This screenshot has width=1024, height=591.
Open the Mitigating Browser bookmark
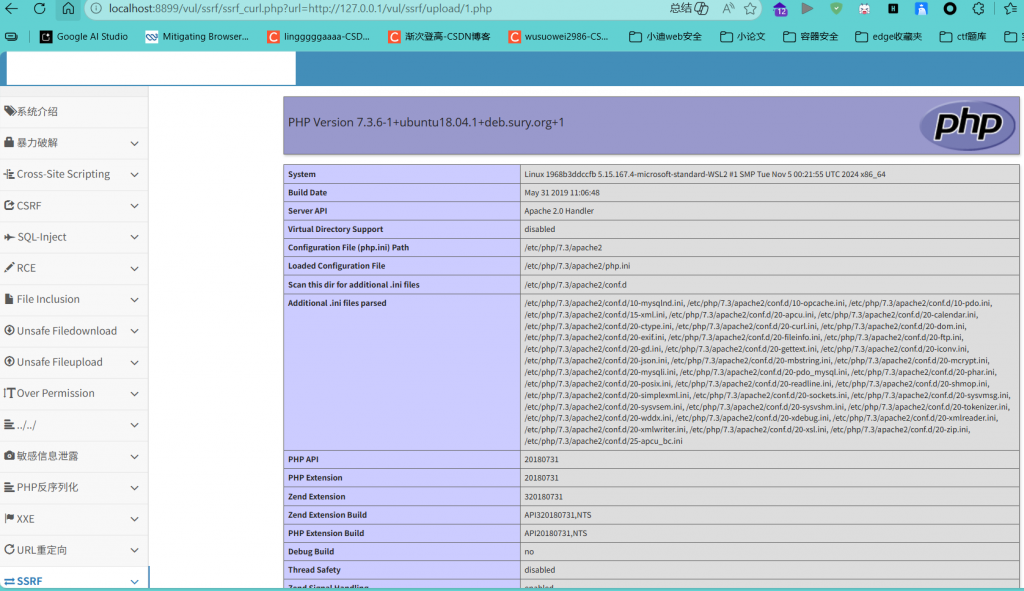tap(198, 37)
